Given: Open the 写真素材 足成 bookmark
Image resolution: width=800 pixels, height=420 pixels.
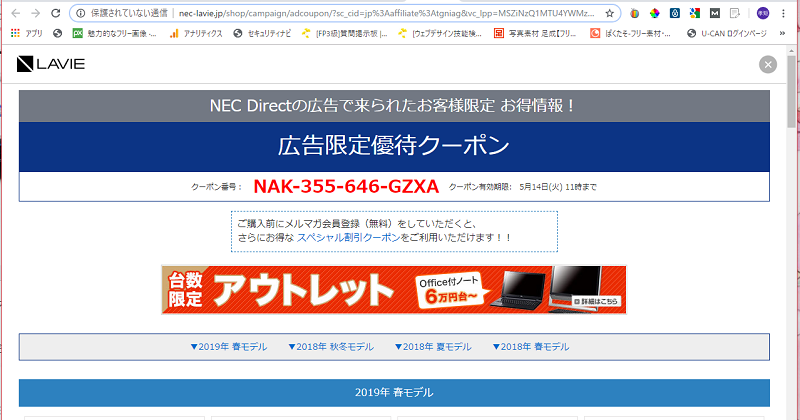Looking at the screenshot, I should [x=536, y=33].
